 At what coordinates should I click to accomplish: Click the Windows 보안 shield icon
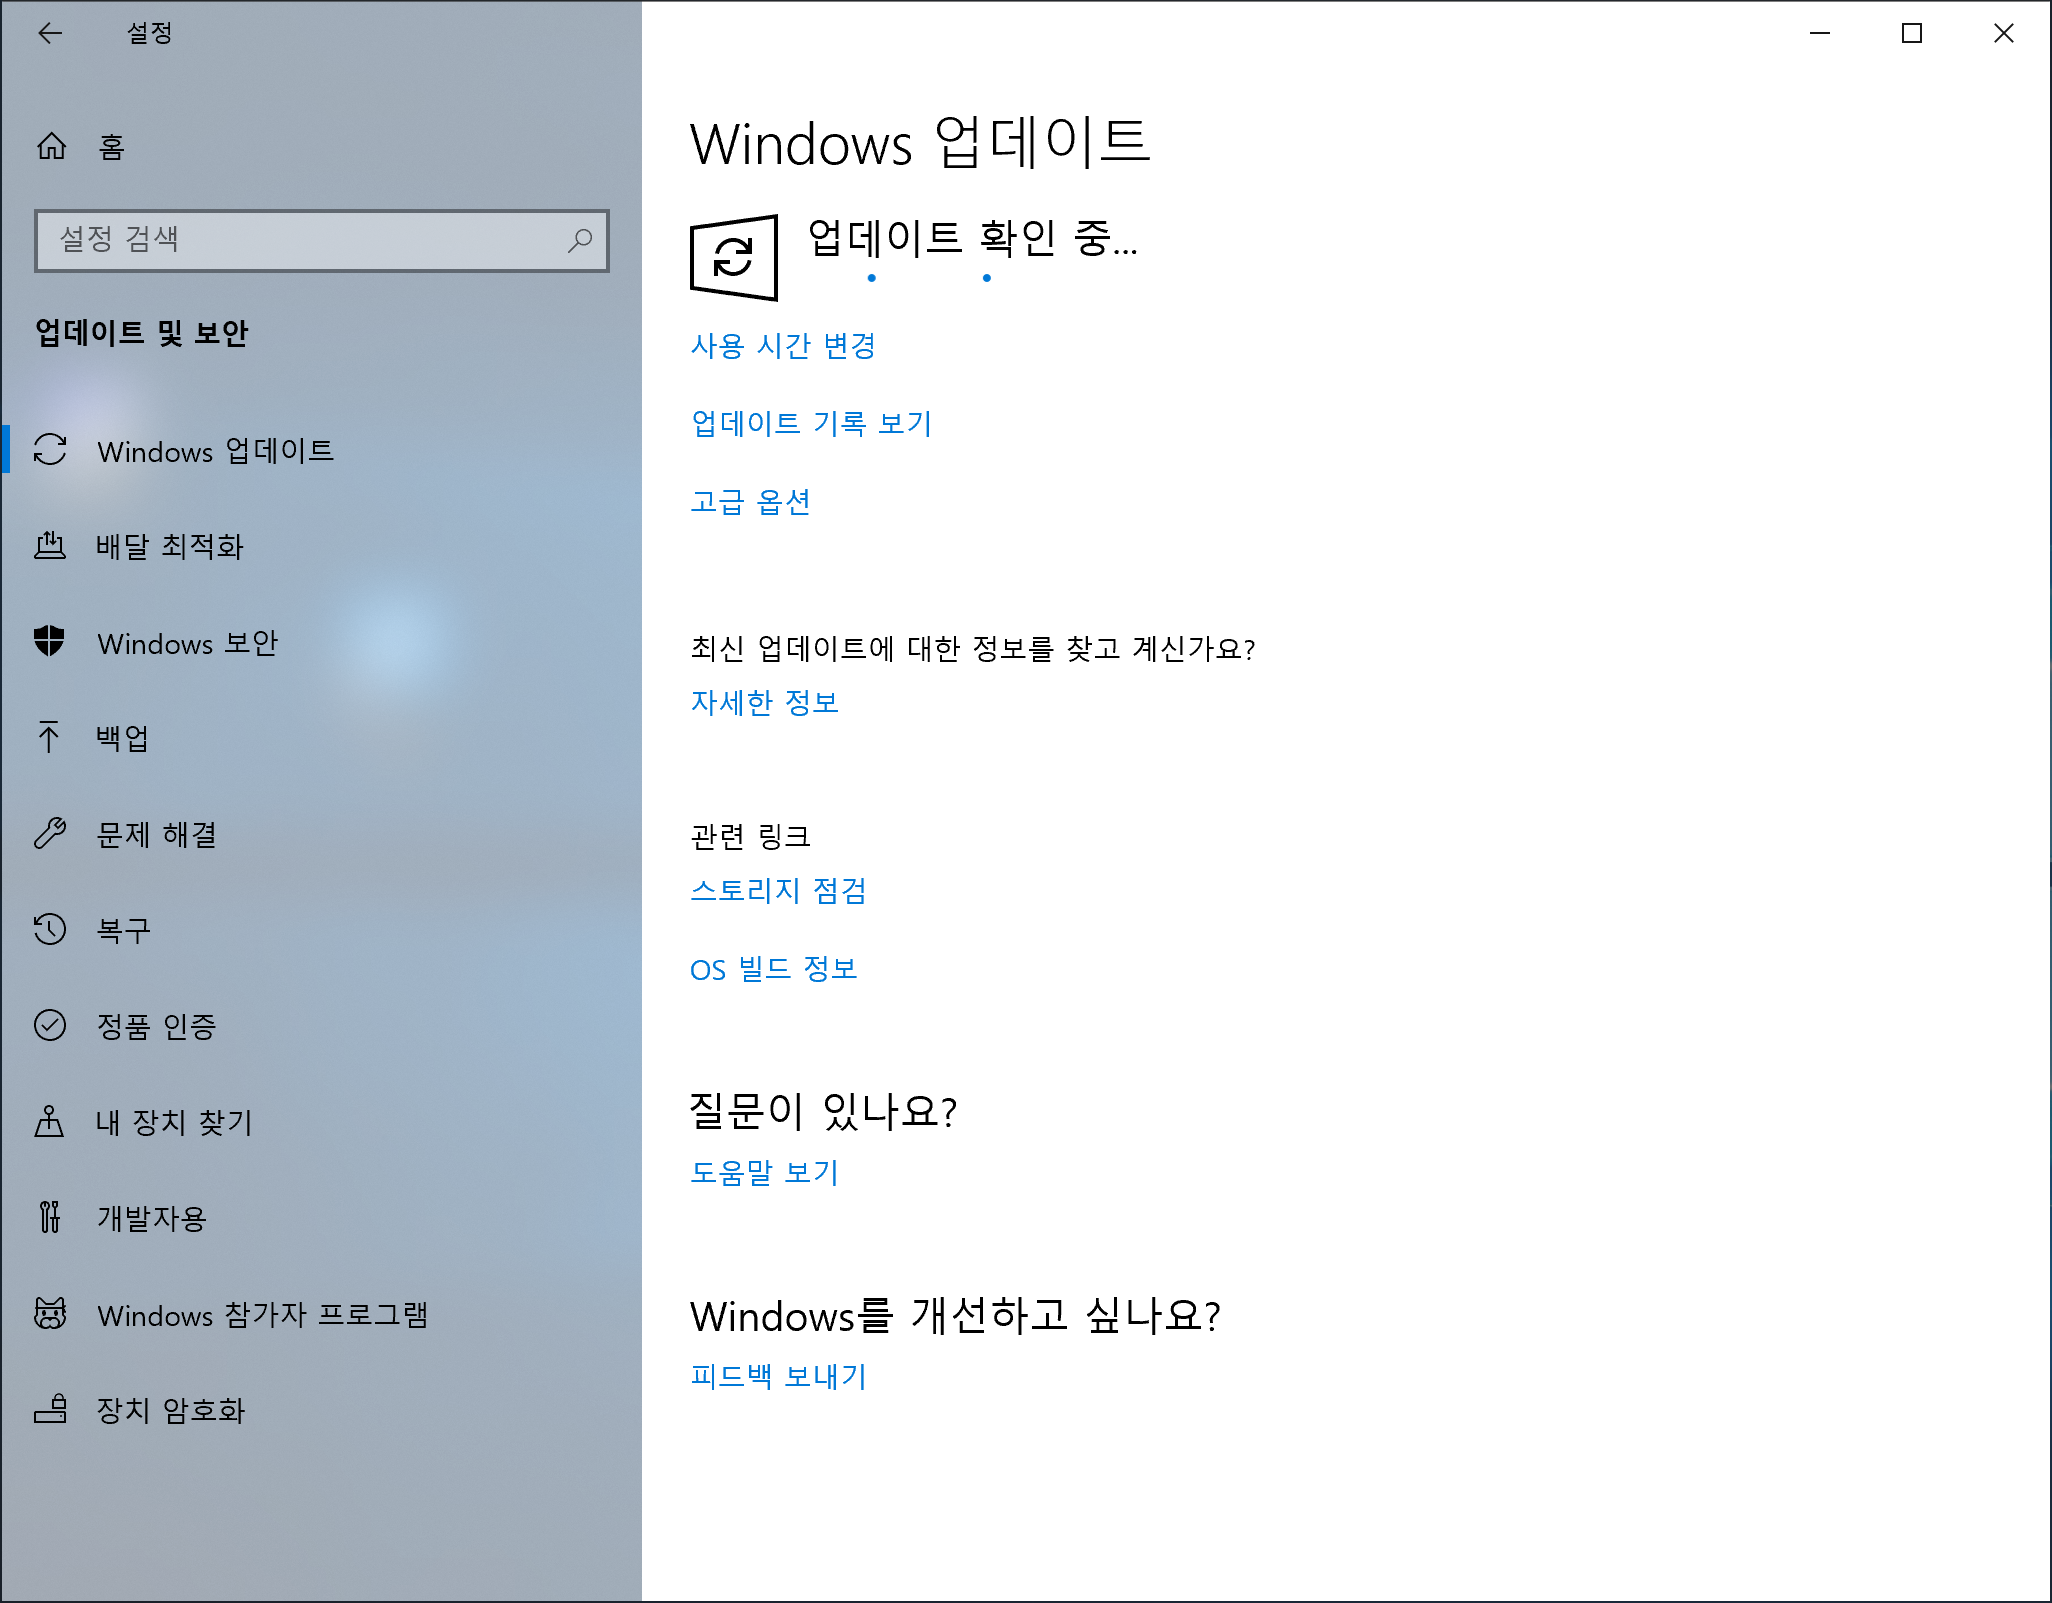click(x=49, y=641)
